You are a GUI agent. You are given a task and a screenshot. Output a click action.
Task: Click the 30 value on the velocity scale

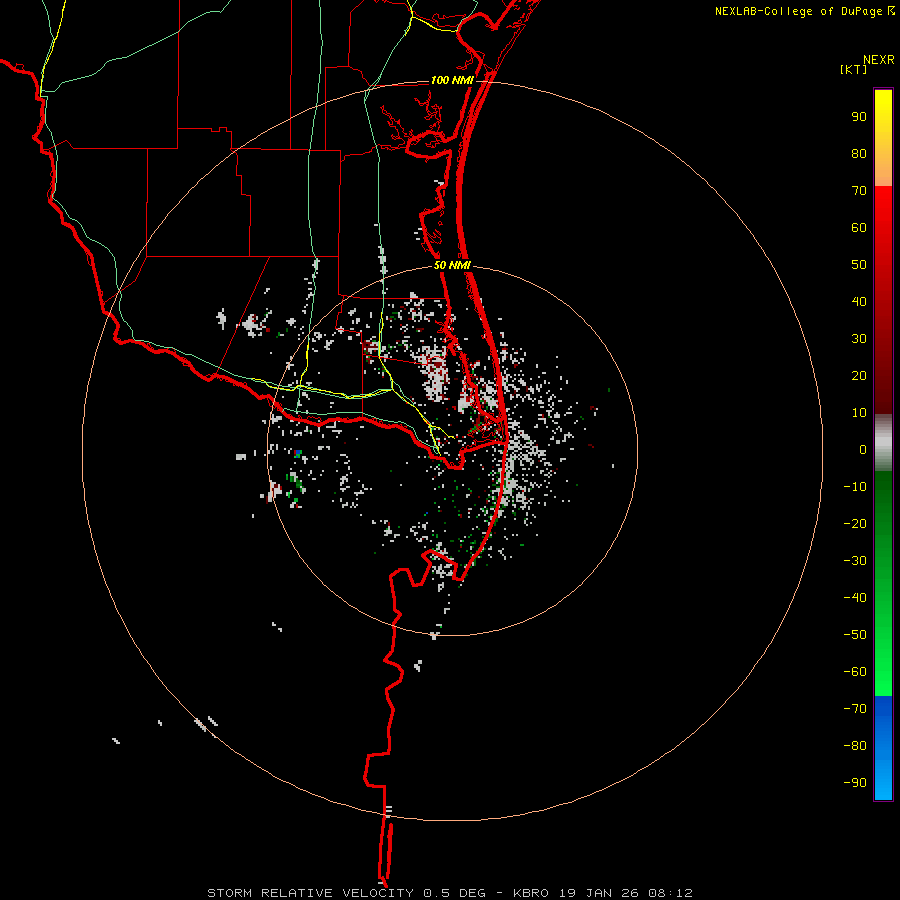859,339
